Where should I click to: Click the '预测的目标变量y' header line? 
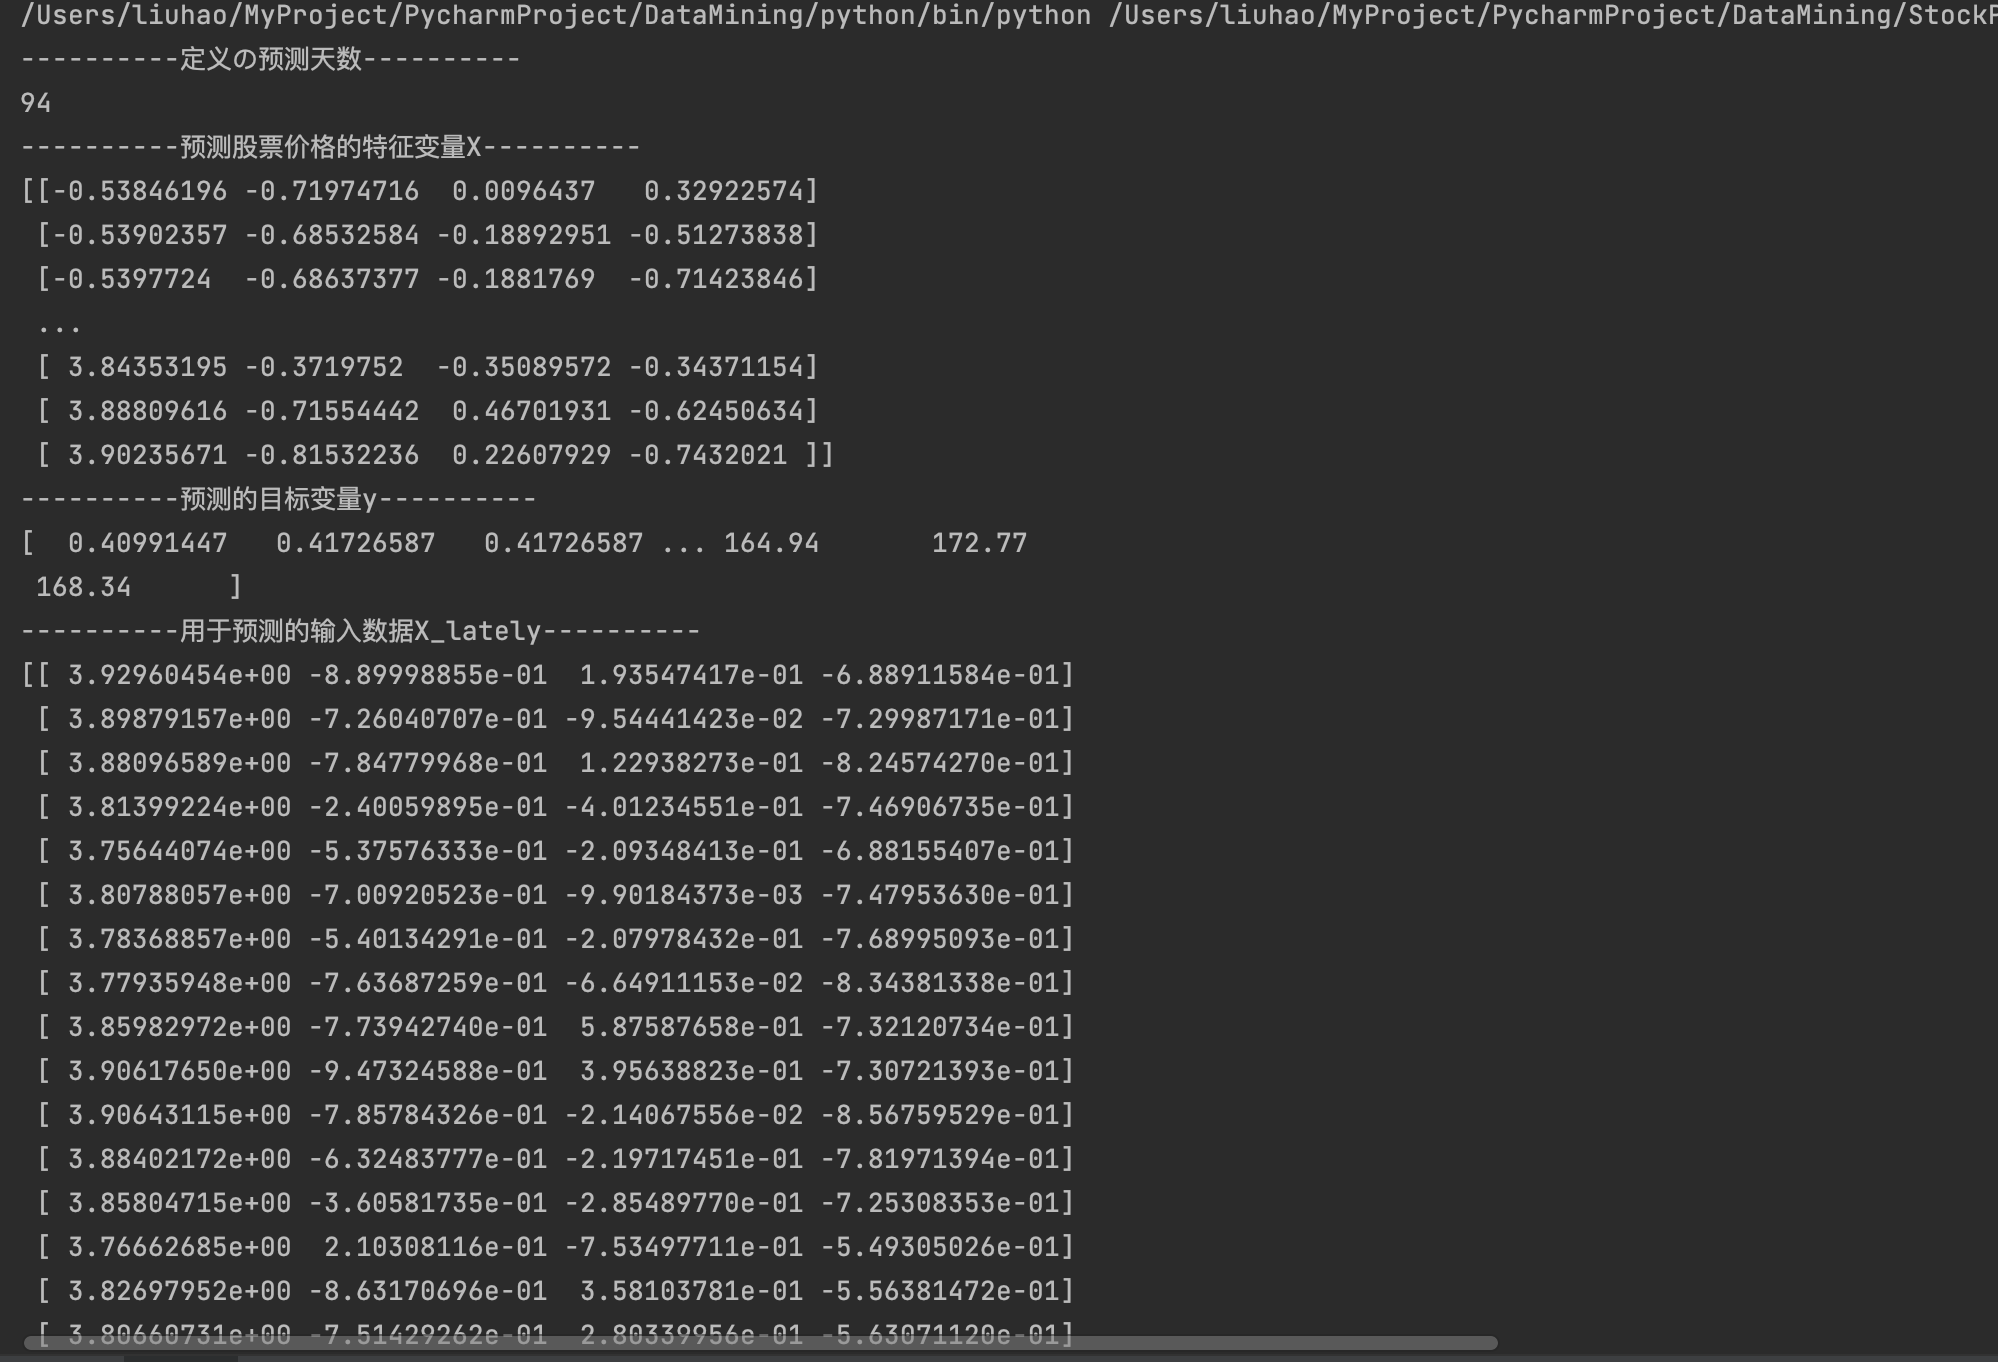278,499
